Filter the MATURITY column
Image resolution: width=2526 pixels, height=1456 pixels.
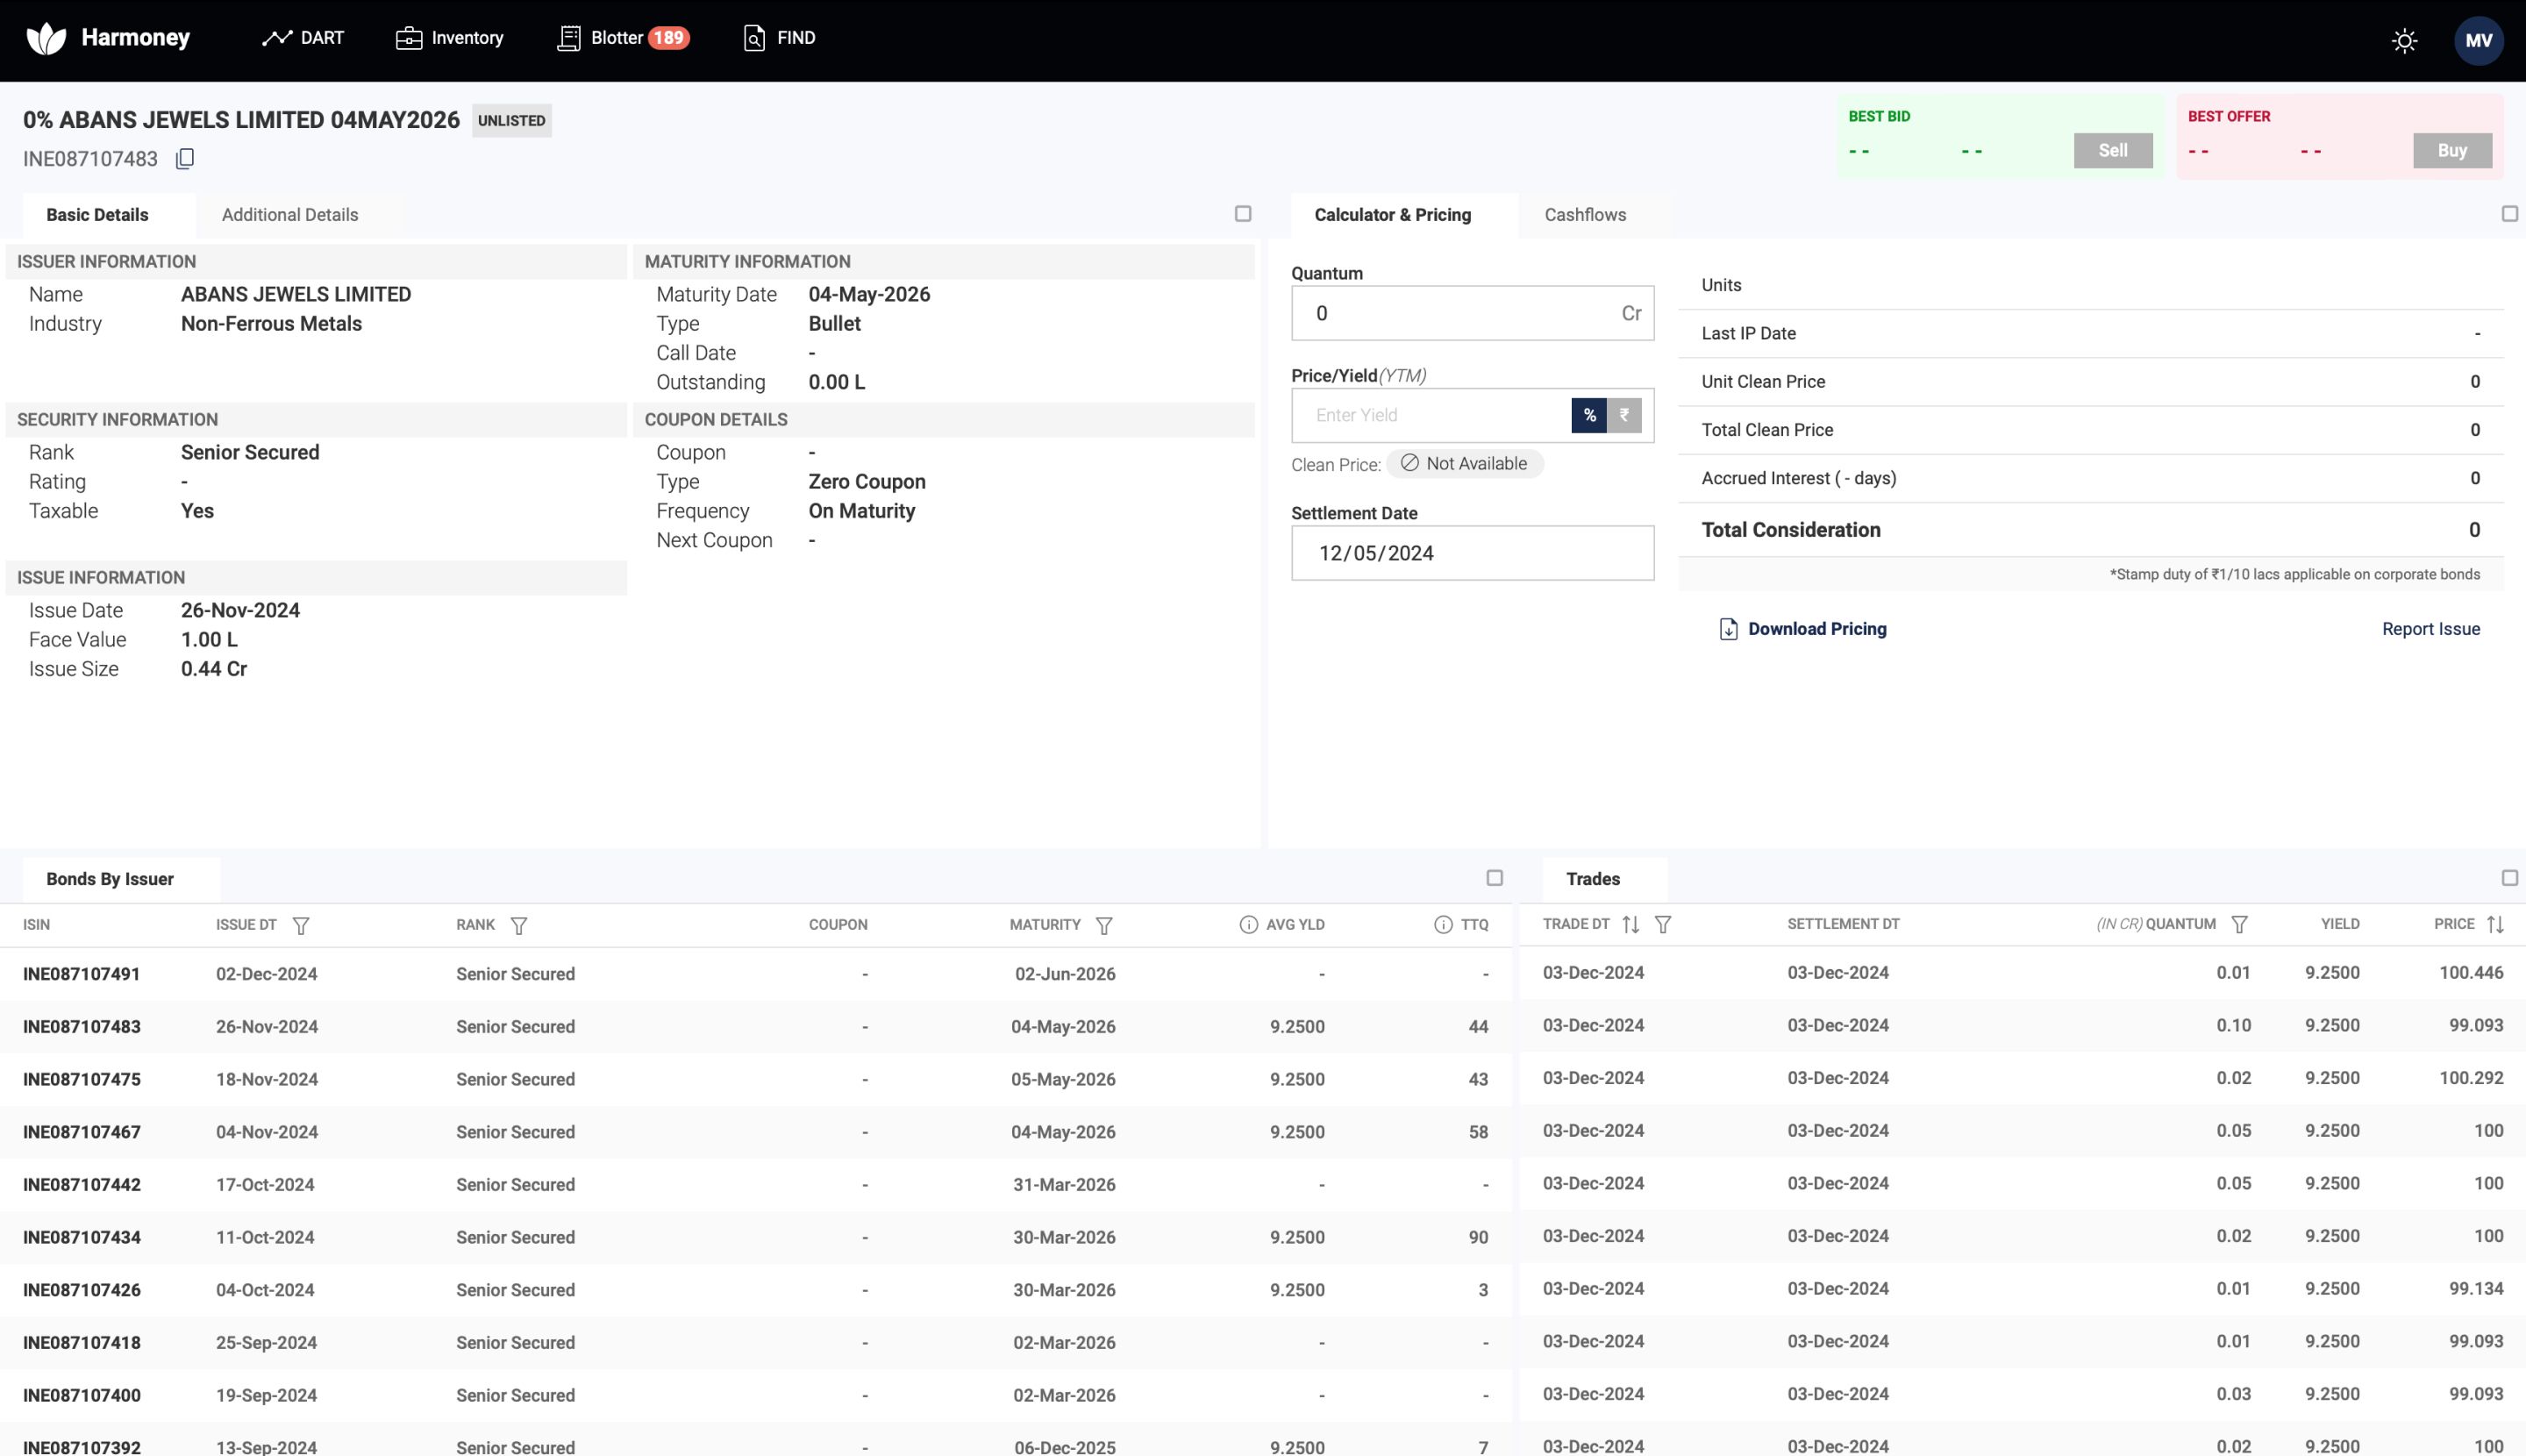[1104, 926]
